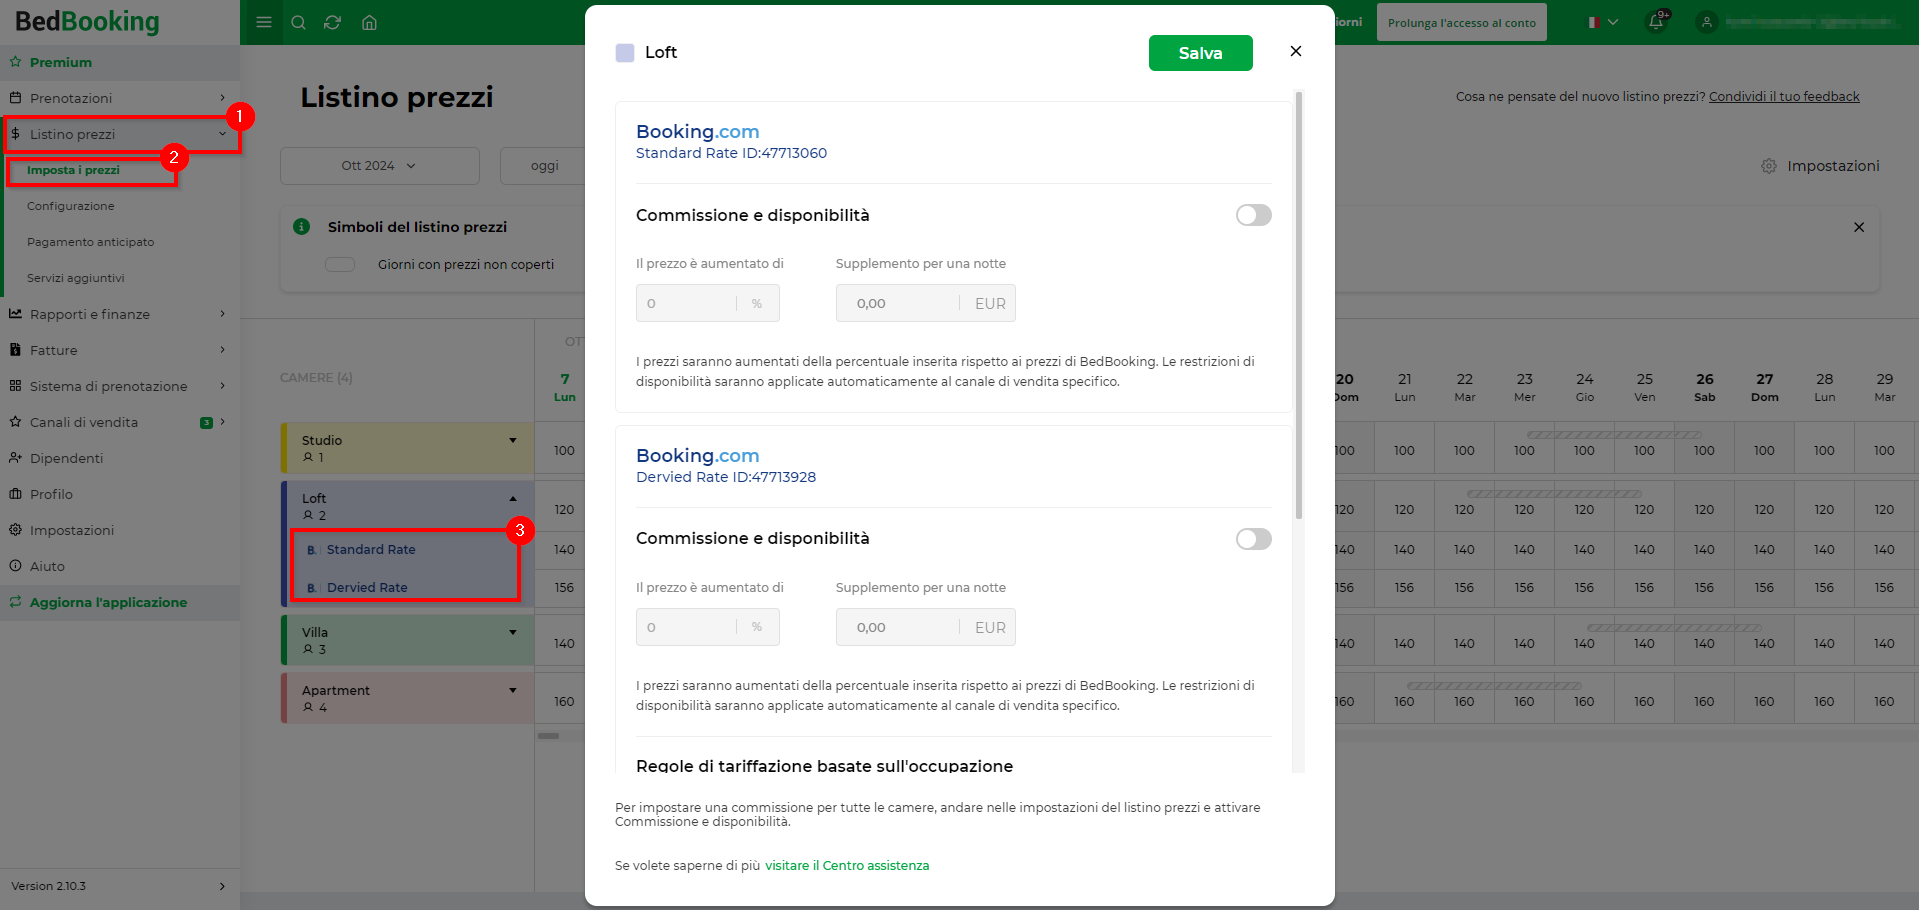
Task: Click the oggi button
Action: 545,166
